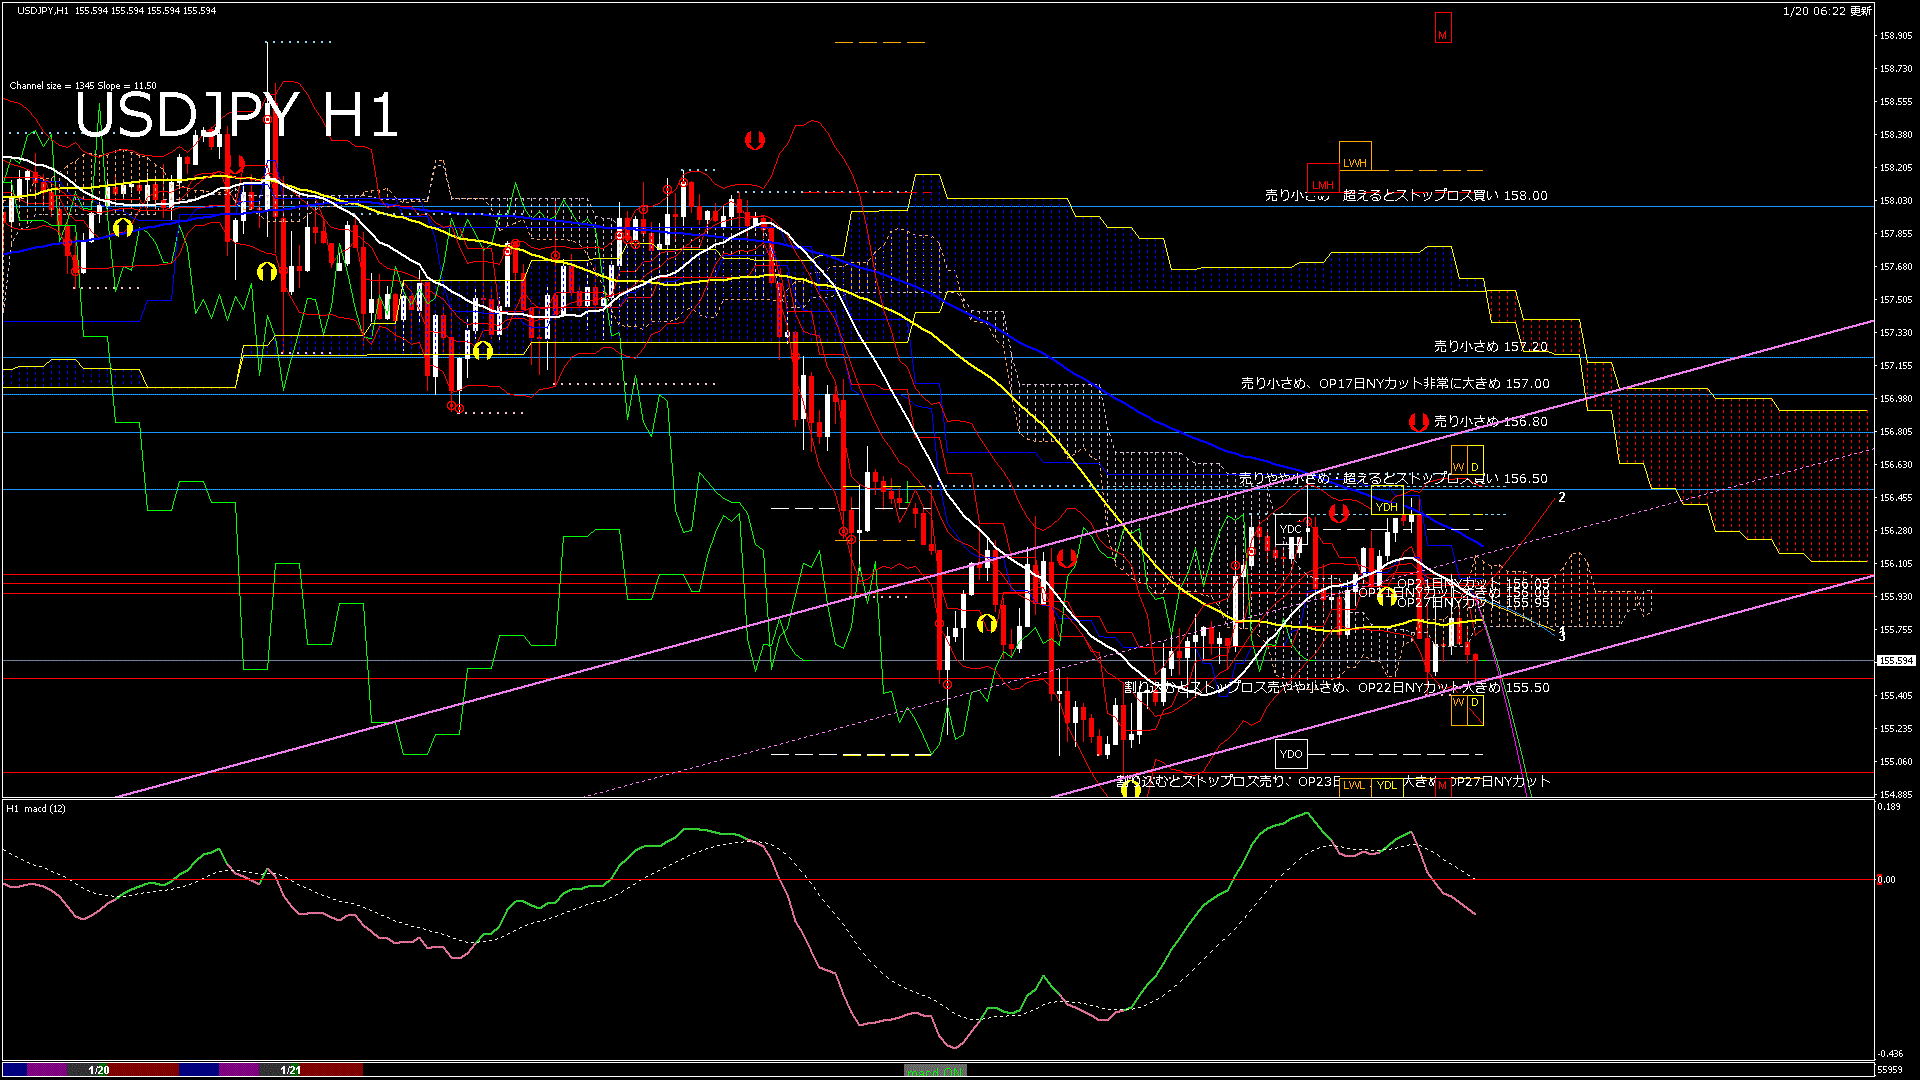Click the current price tag 155.594
Image resolution: width=1920 pixels, height=1080 pixels.
click(x=1895, y=661)
